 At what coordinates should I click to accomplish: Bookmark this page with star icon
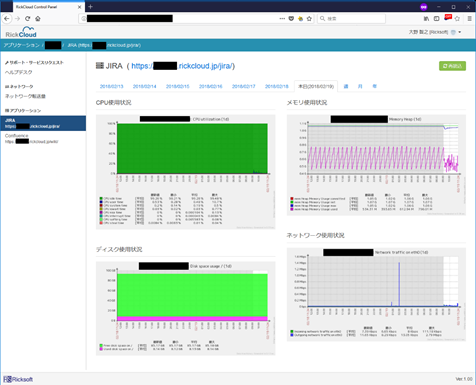click(309, 19)
